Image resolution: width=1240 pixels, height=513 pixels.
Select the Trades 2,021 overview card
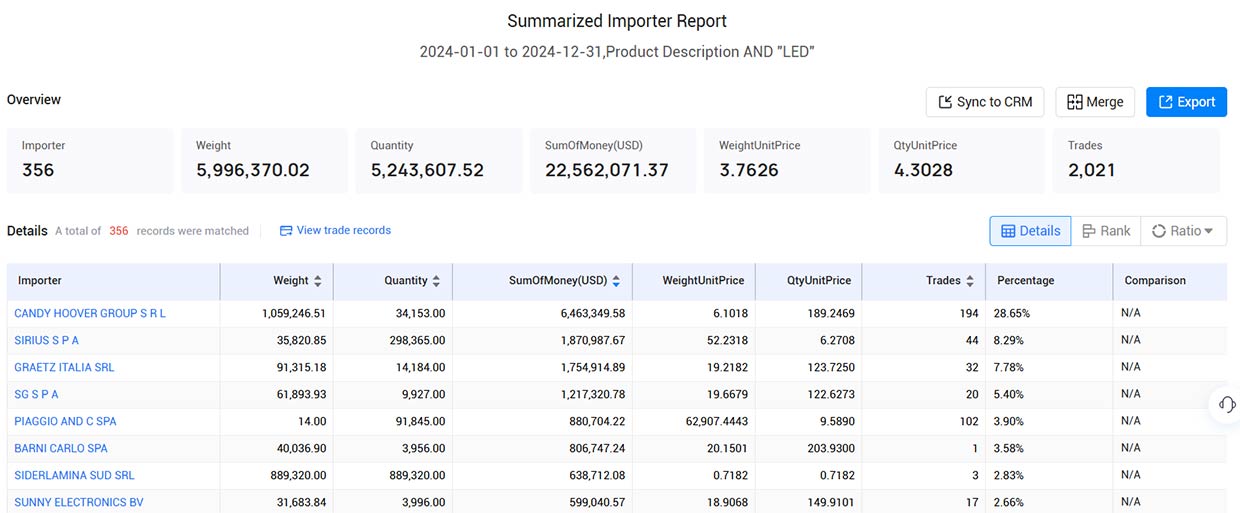1136,160
